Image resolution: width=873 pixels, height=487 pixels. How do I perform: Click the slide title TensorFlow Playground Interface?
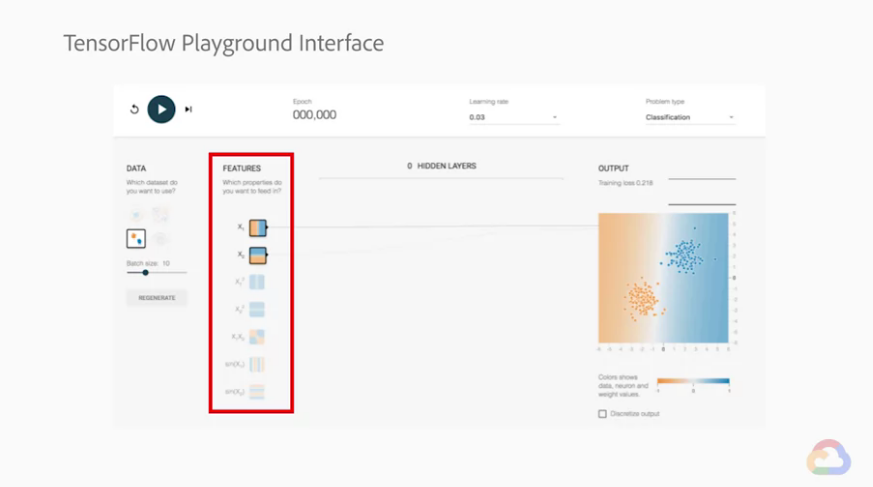point(223,43)
